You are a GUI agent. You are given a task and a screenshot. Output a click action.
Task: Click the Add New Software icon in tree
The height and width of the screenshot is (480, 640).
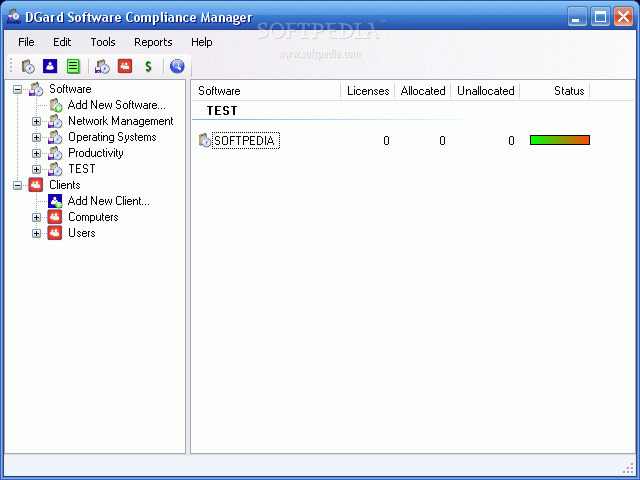pyautogui.click(x=56, y=105)
